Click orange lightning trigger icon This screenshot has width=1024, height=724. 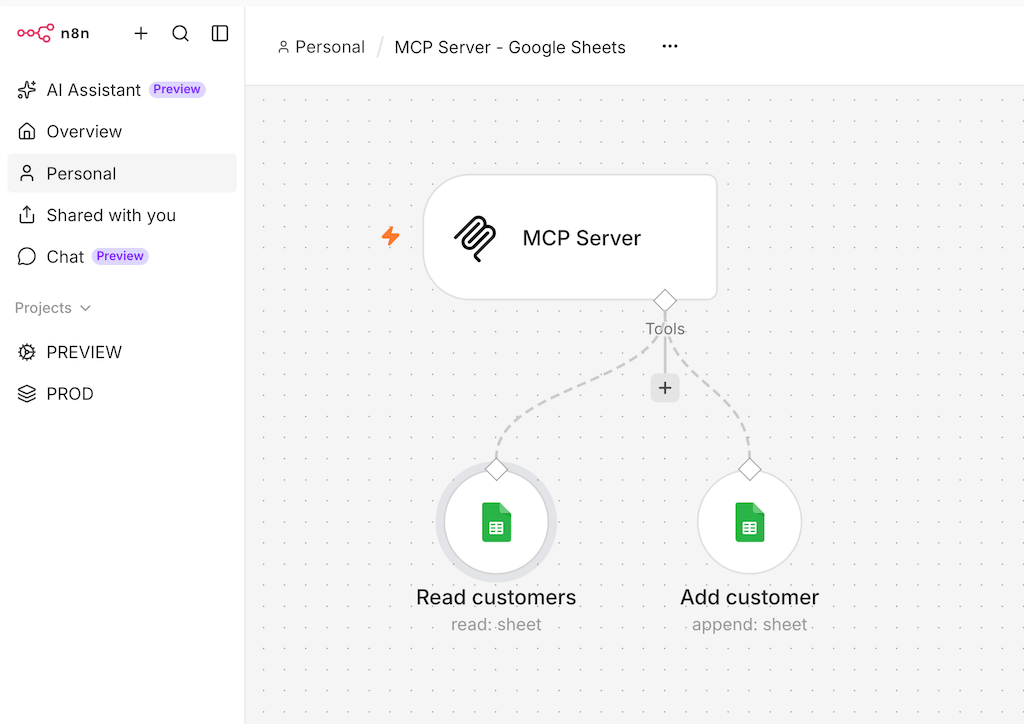click(391, 236)
